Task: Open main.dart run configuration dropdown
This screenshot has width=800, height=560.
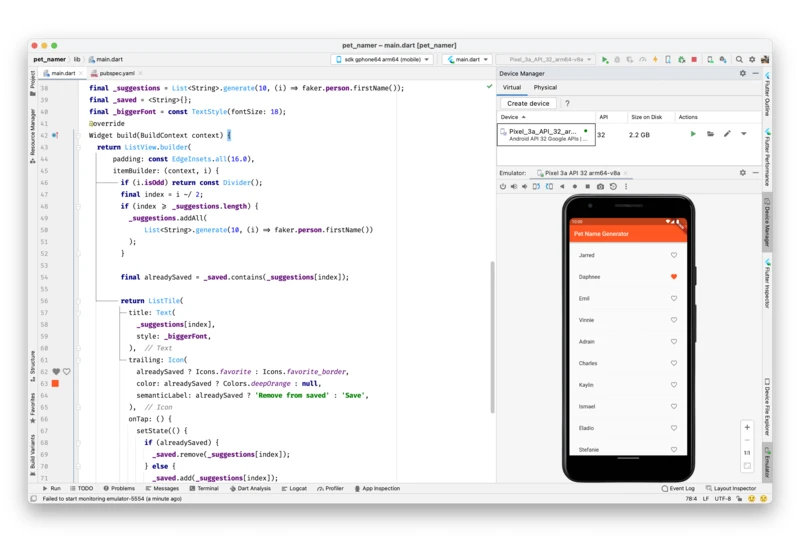Action: click(x=468, y=60)
